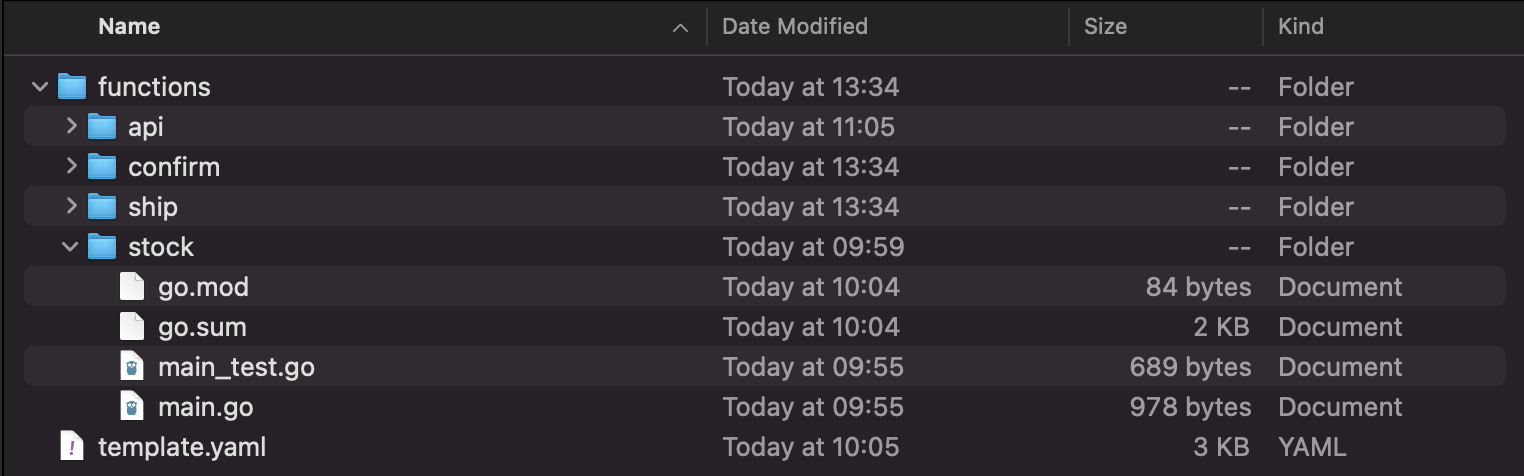The image size is (1524, 476).
Task: Collapse the stock folder
Action: pyautogui.click(x=70, y=247)
